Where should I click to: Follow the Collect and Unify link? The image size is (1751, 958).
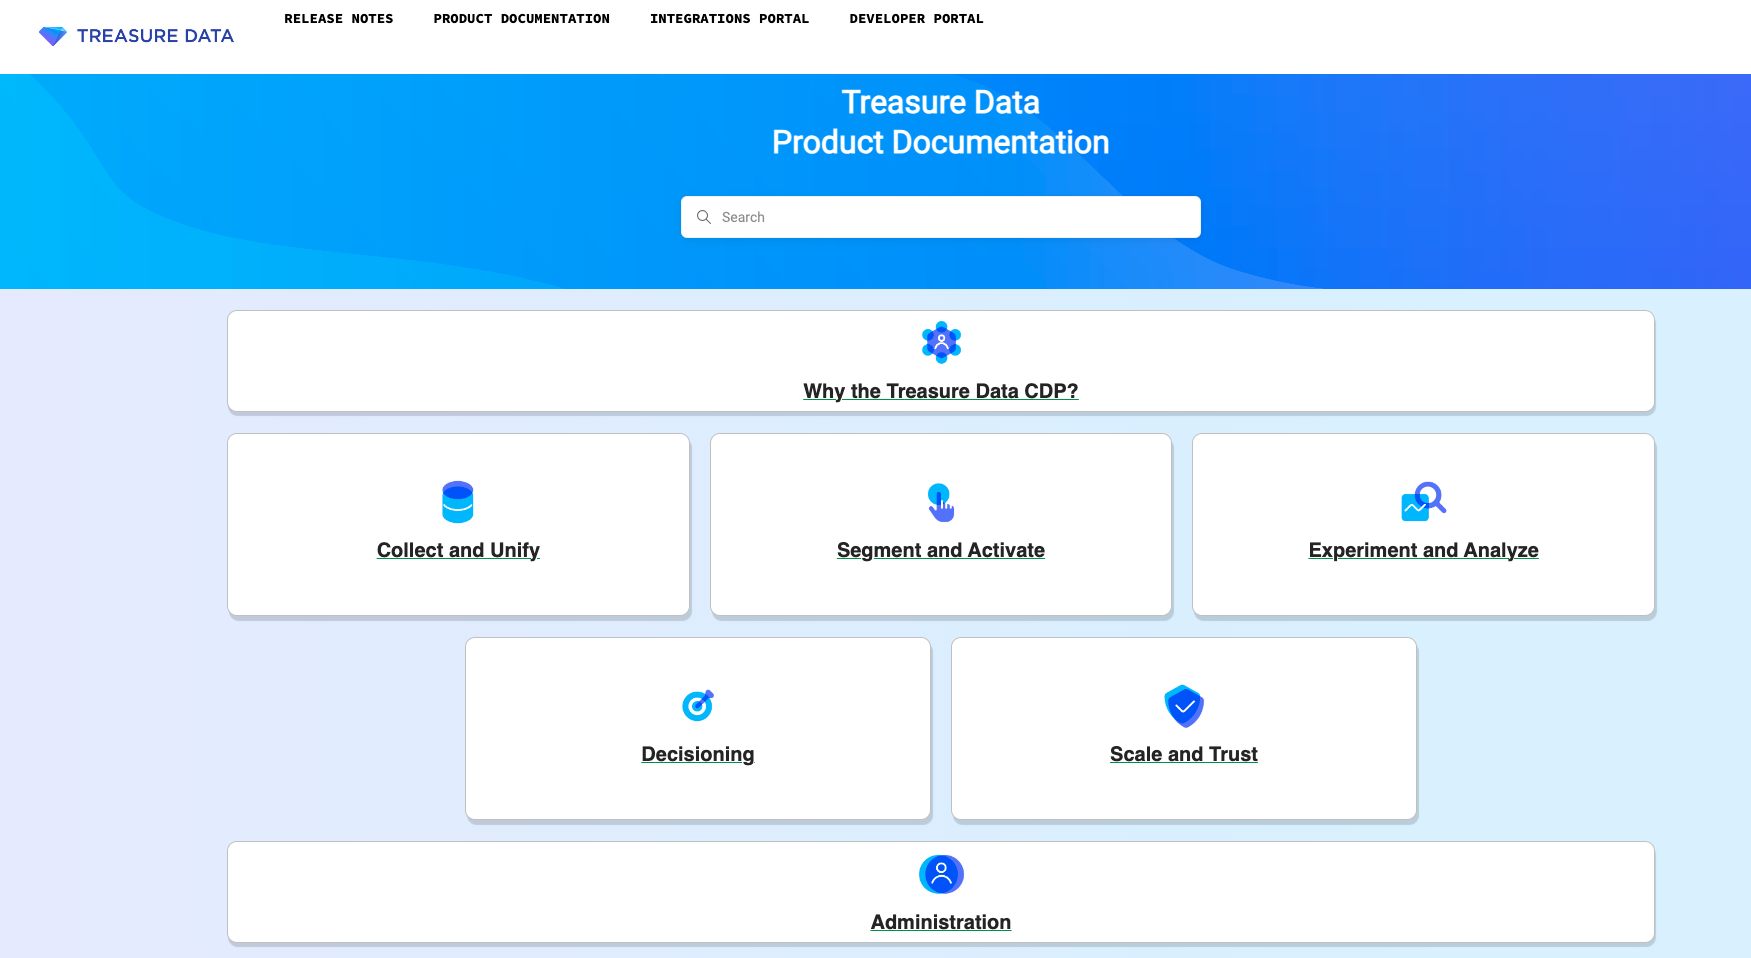458,550
